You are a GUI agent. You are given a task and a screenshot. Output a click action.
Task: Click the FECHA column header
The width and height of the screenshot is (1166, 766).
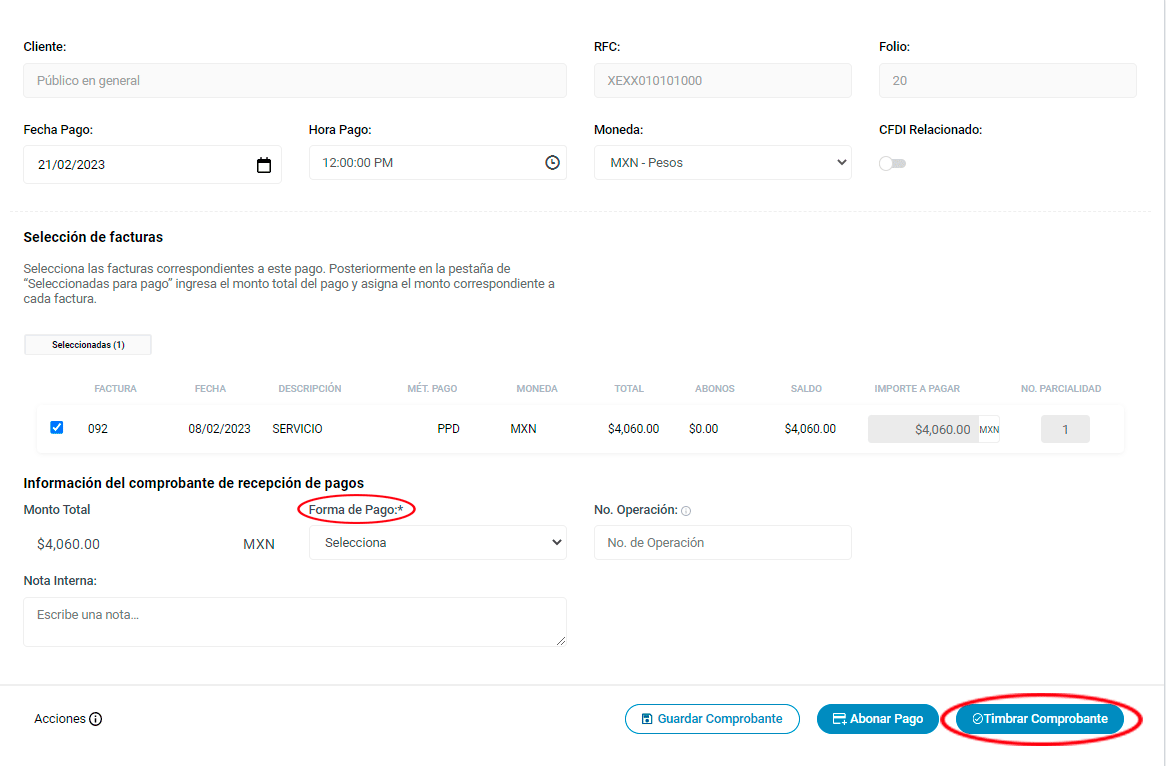(x=210, y=389)
